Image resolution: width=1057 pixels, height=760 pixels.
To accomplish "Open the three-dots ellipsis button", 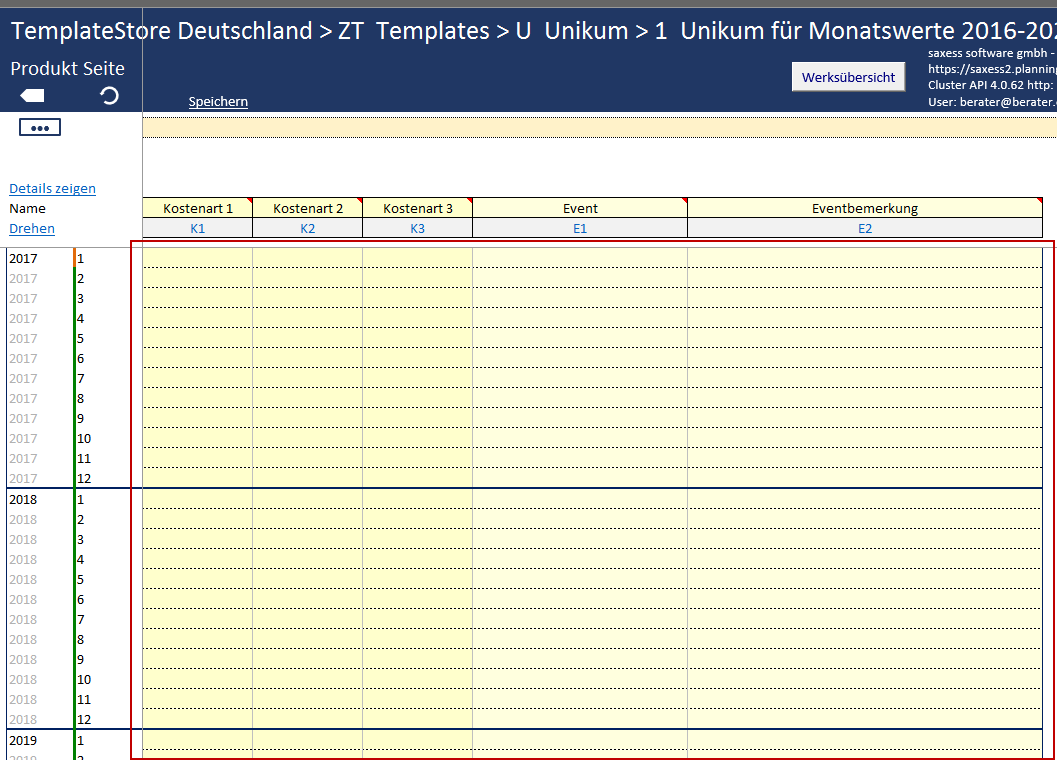I will [x=40, y=128].
